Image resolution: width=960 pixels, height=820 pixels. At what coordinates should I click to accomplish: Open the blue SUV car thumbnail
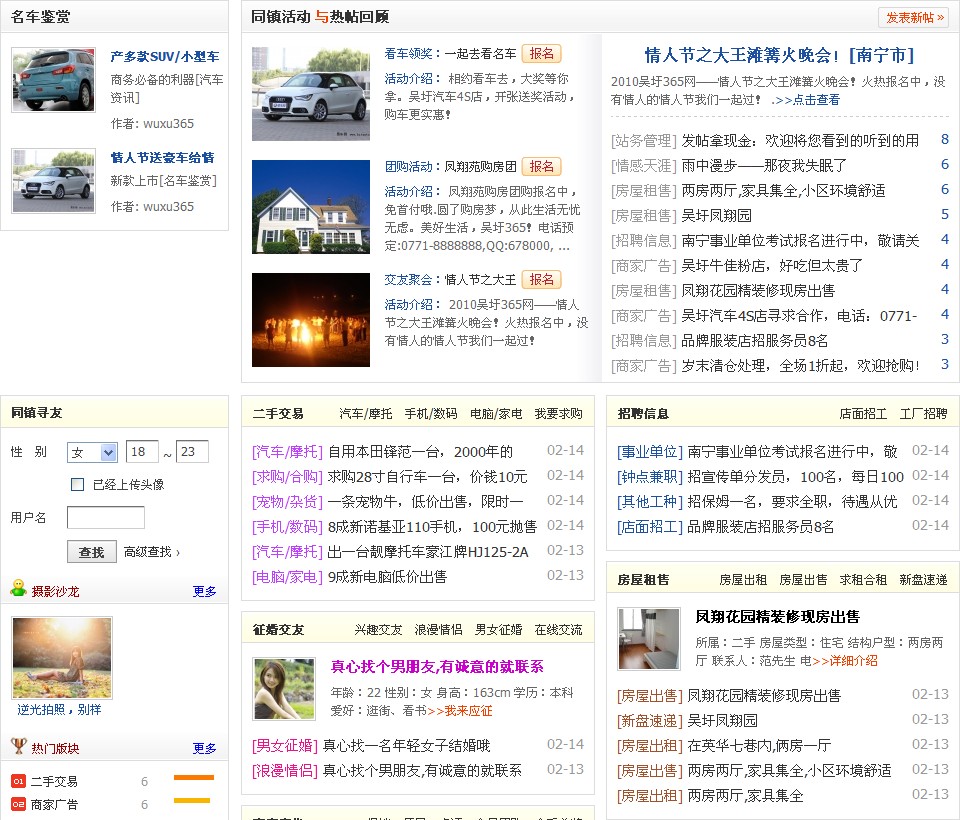point(53,81)
